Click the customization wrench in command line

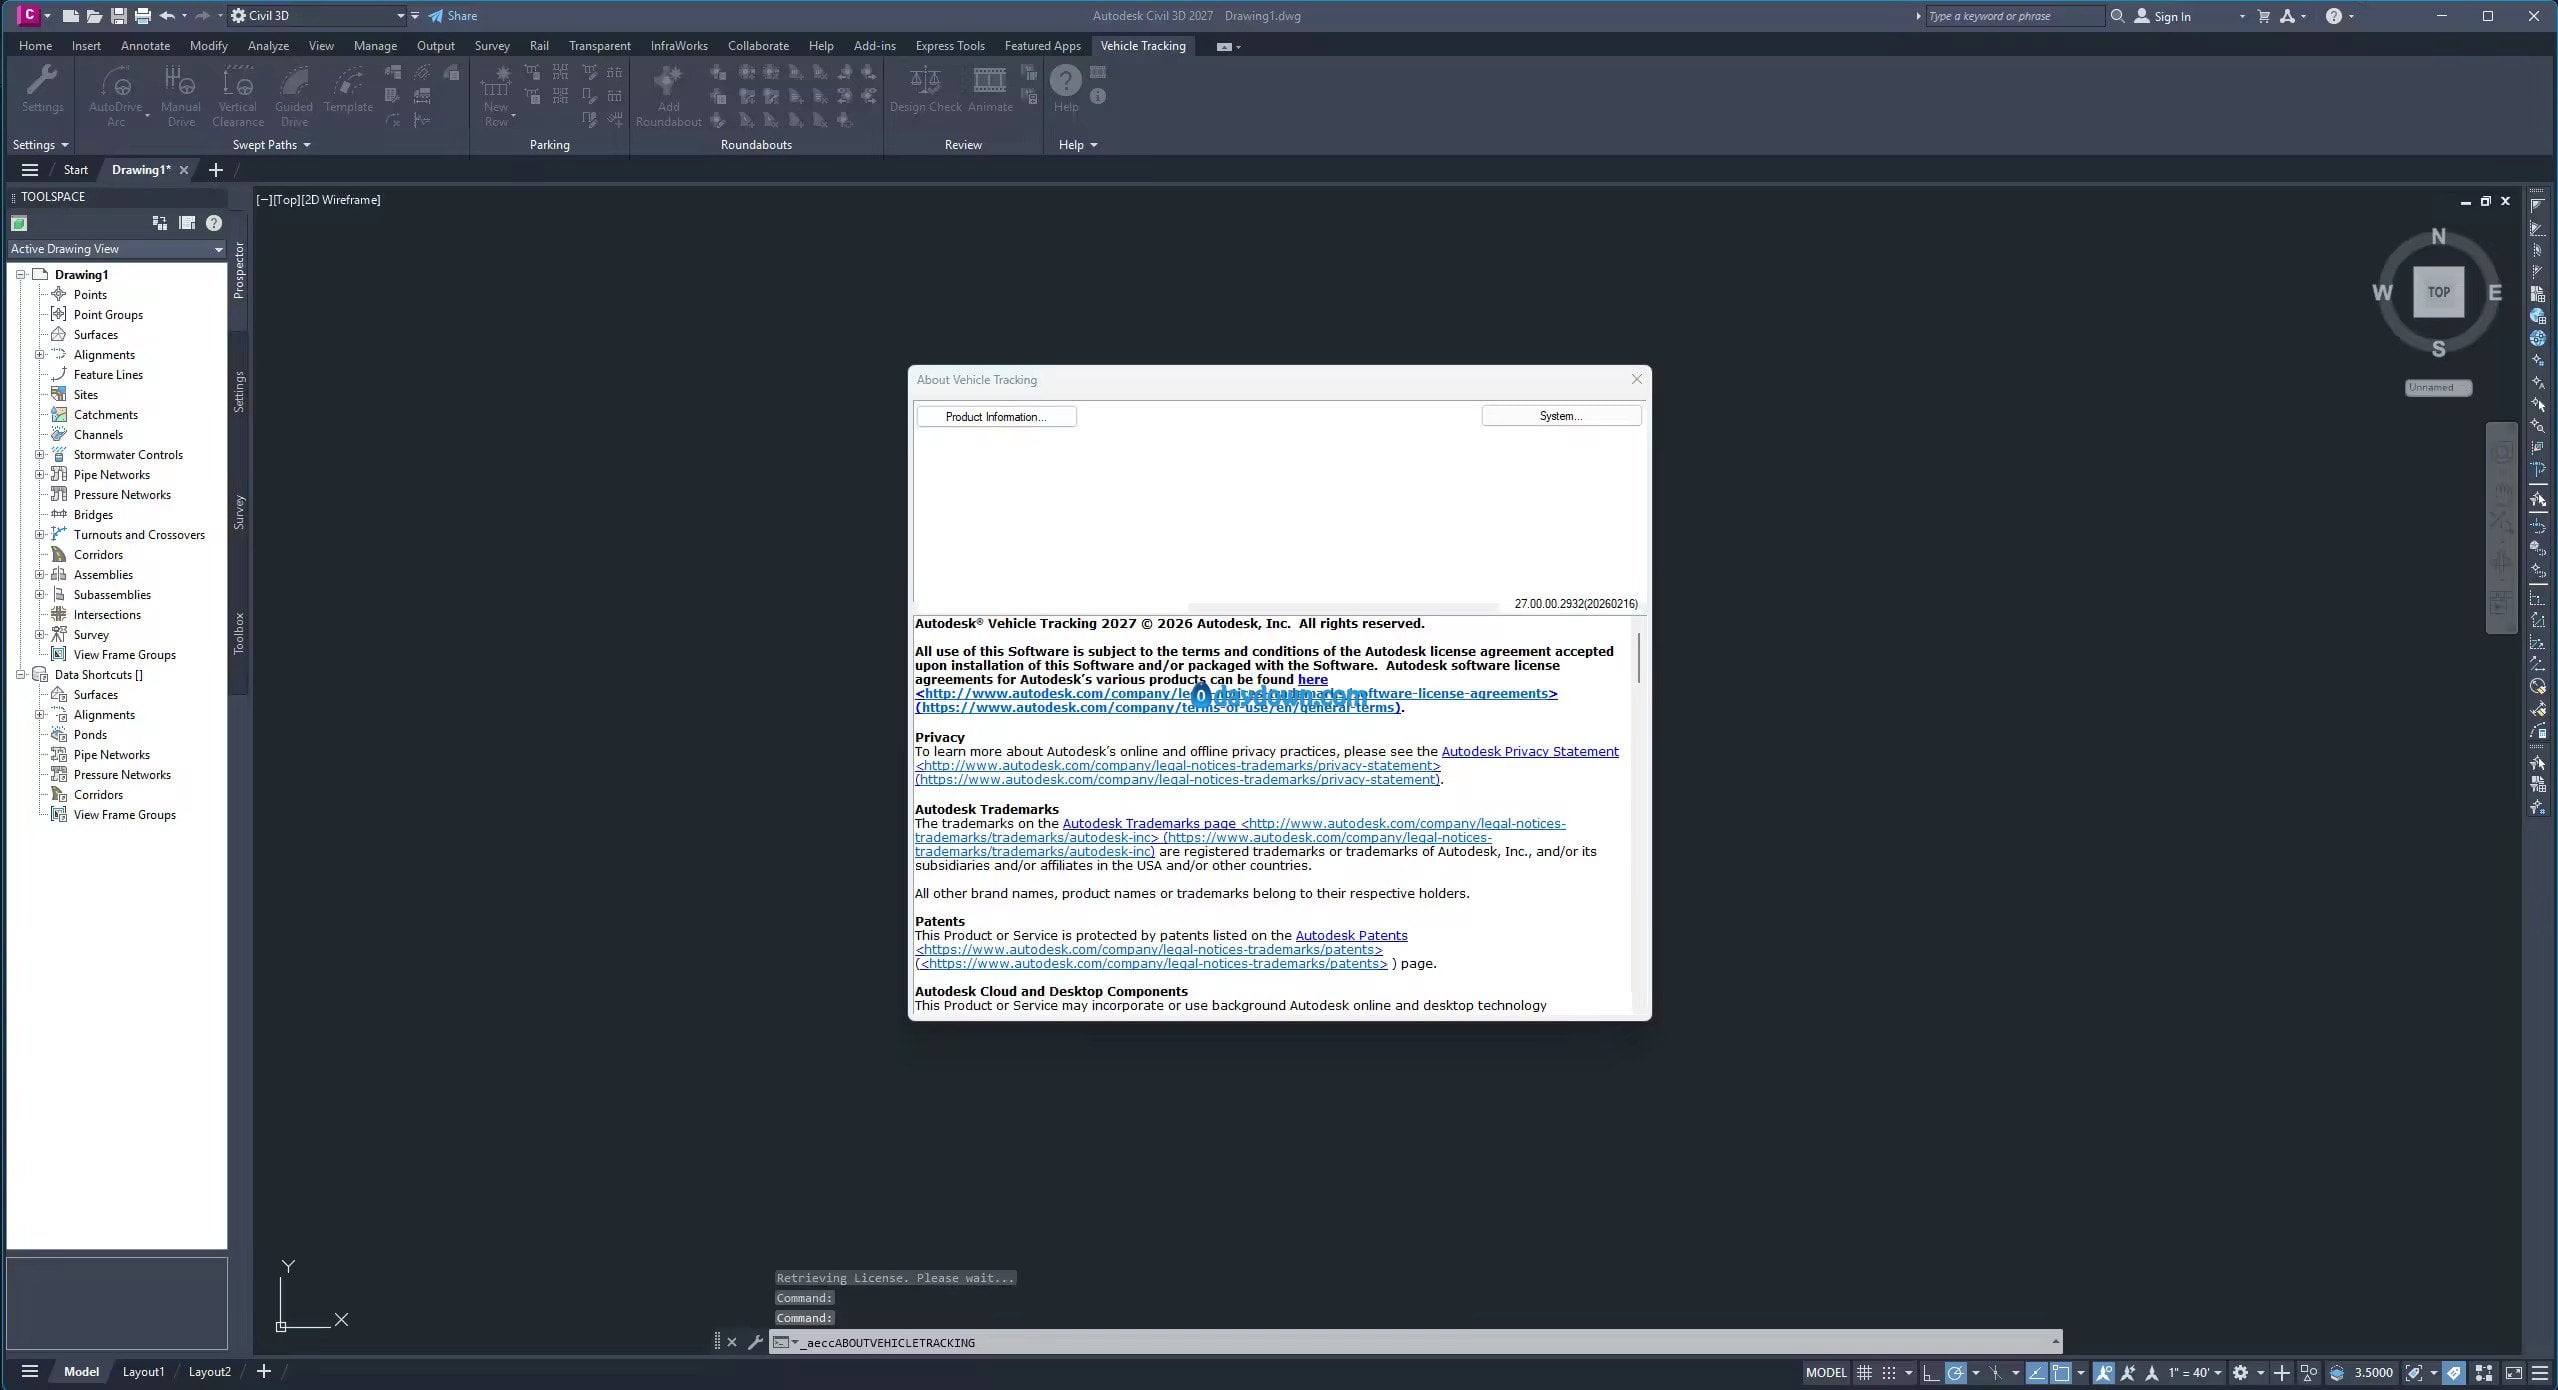755,1343
